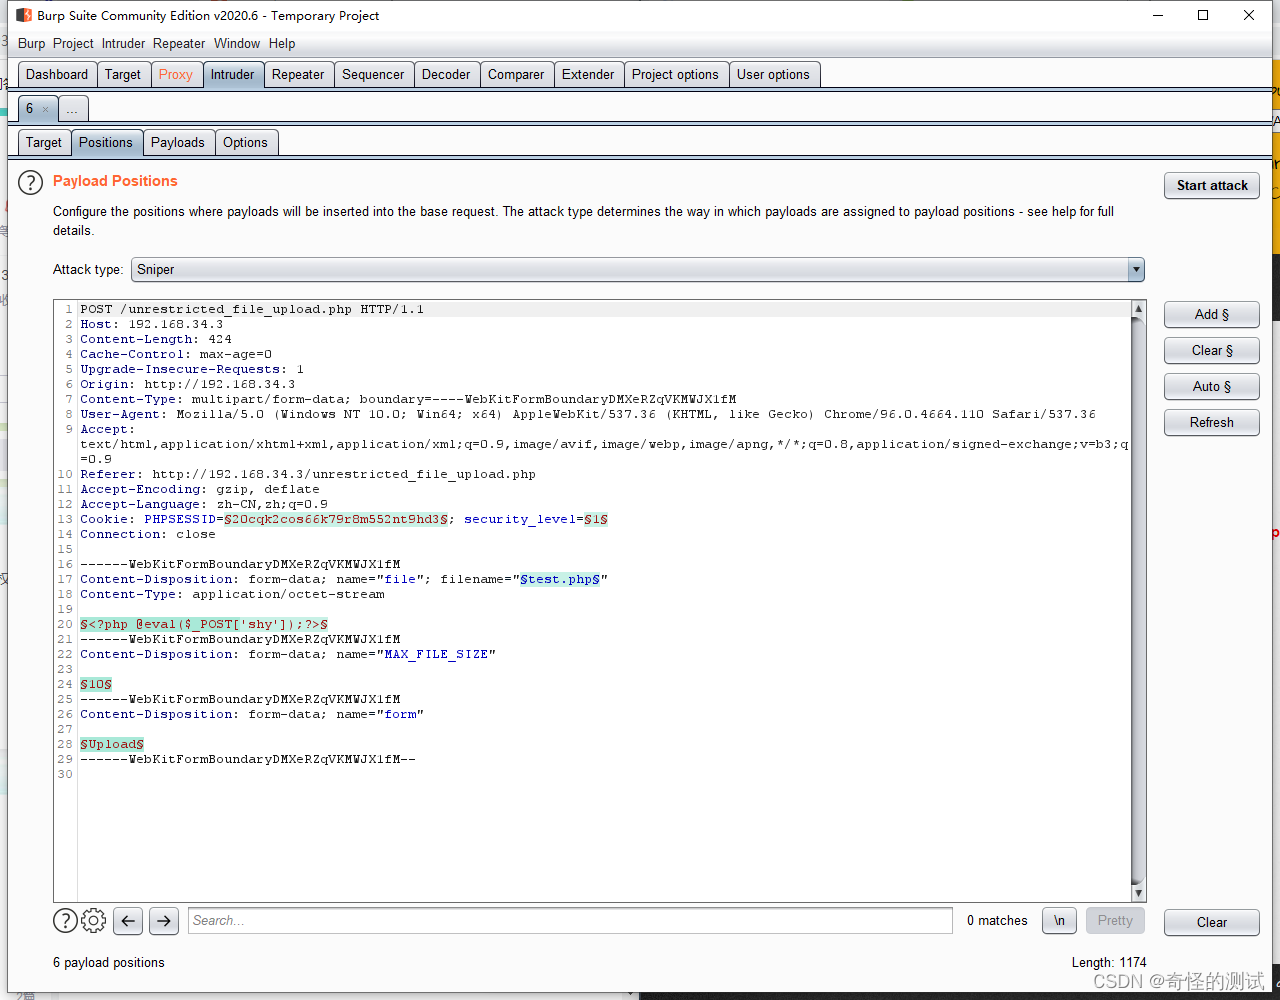Click the §10§ payload on line 24
The height and width of the screenshot is (1000, 1280).
[x=96, y=684]
